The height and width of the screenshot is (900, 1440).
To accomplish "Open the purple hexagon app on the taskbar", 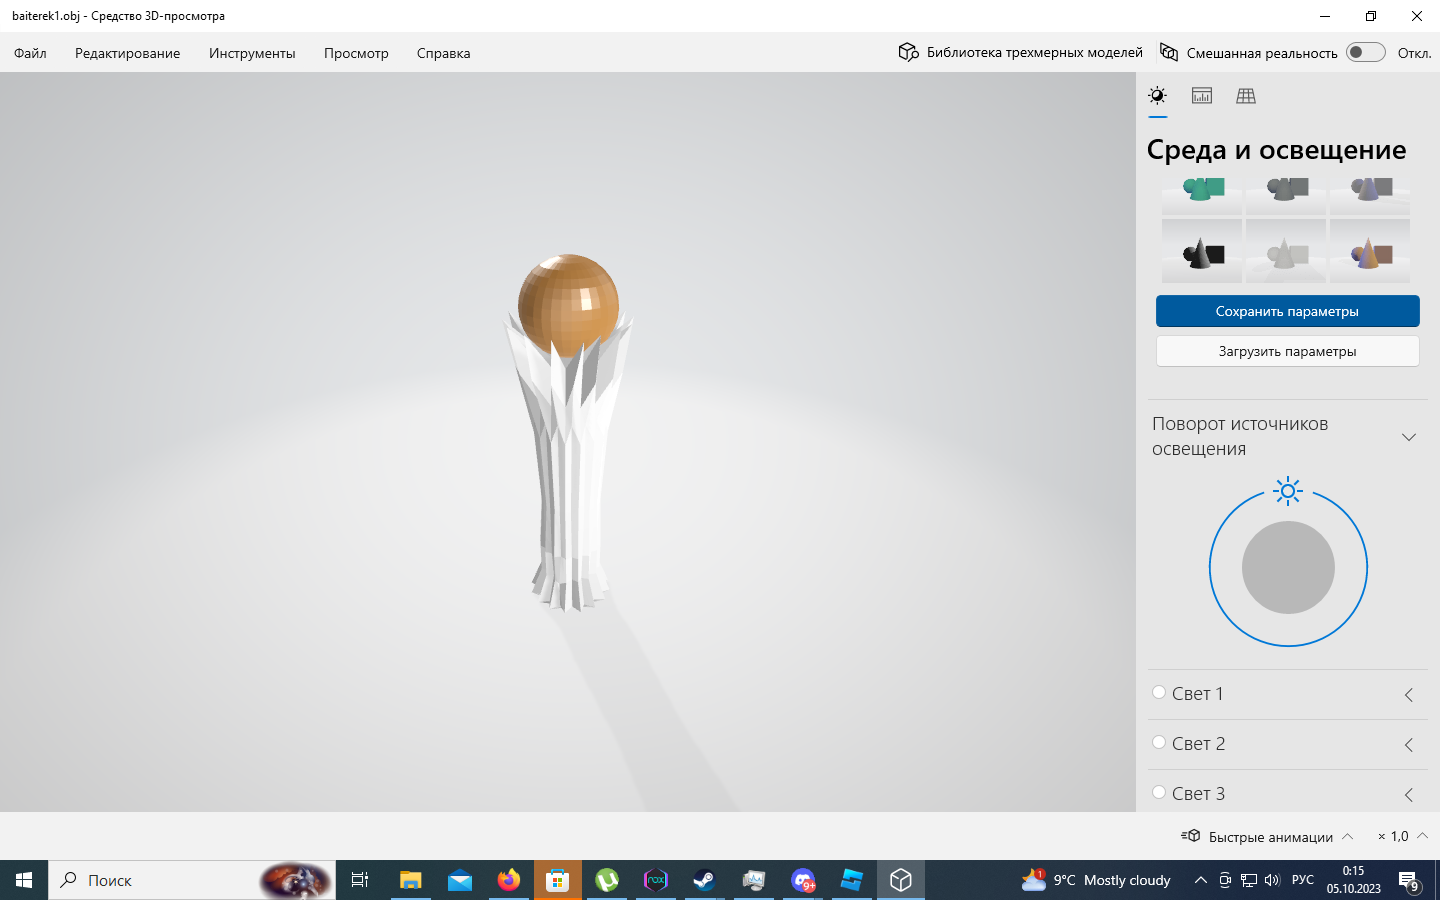I will coord(655,880).
